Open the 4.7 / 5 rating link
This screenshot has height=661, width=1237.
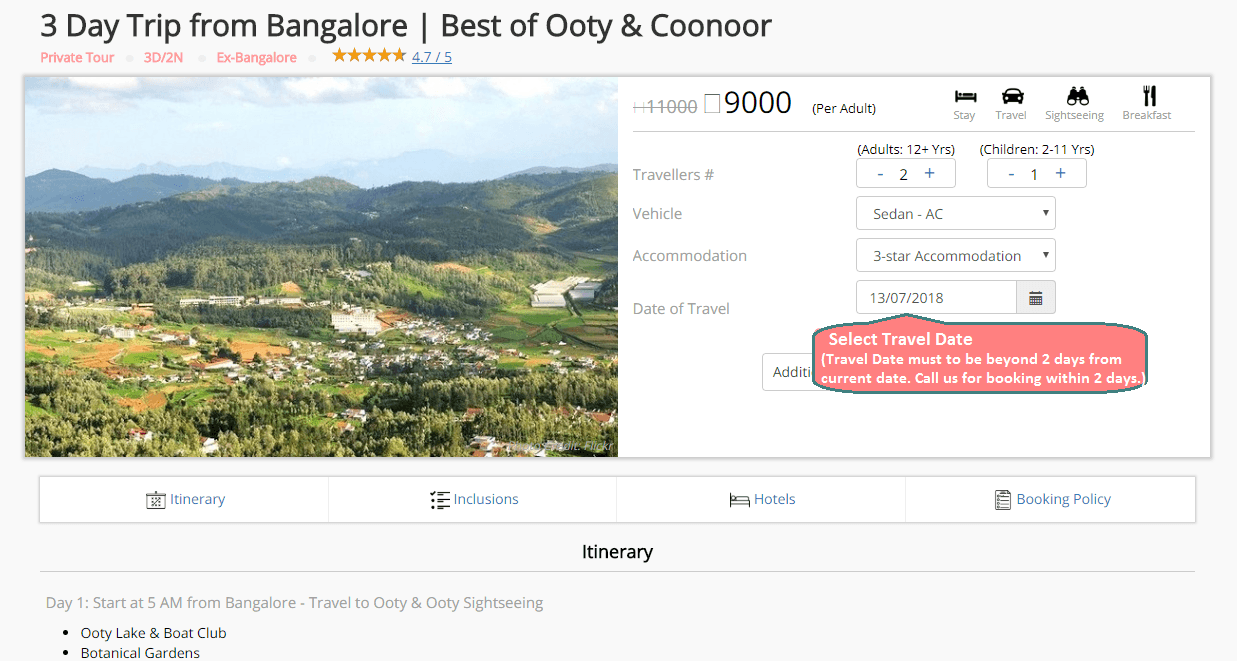click(432, 57)
